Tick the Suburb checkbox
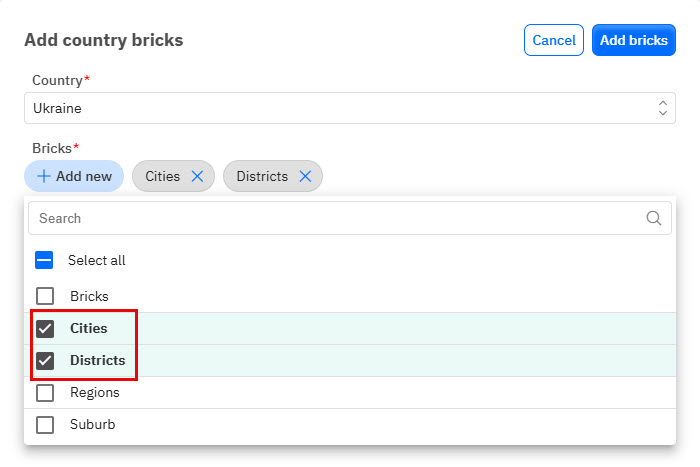 tap(45, 425)
